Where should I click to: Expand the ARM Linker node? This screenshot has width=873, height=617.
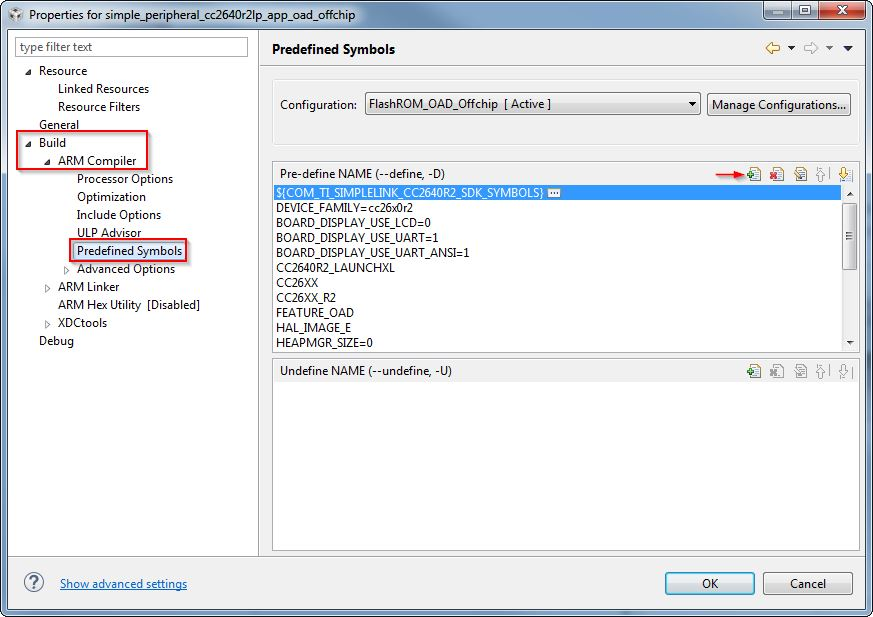pyautogui.click(x=47, y=288)
